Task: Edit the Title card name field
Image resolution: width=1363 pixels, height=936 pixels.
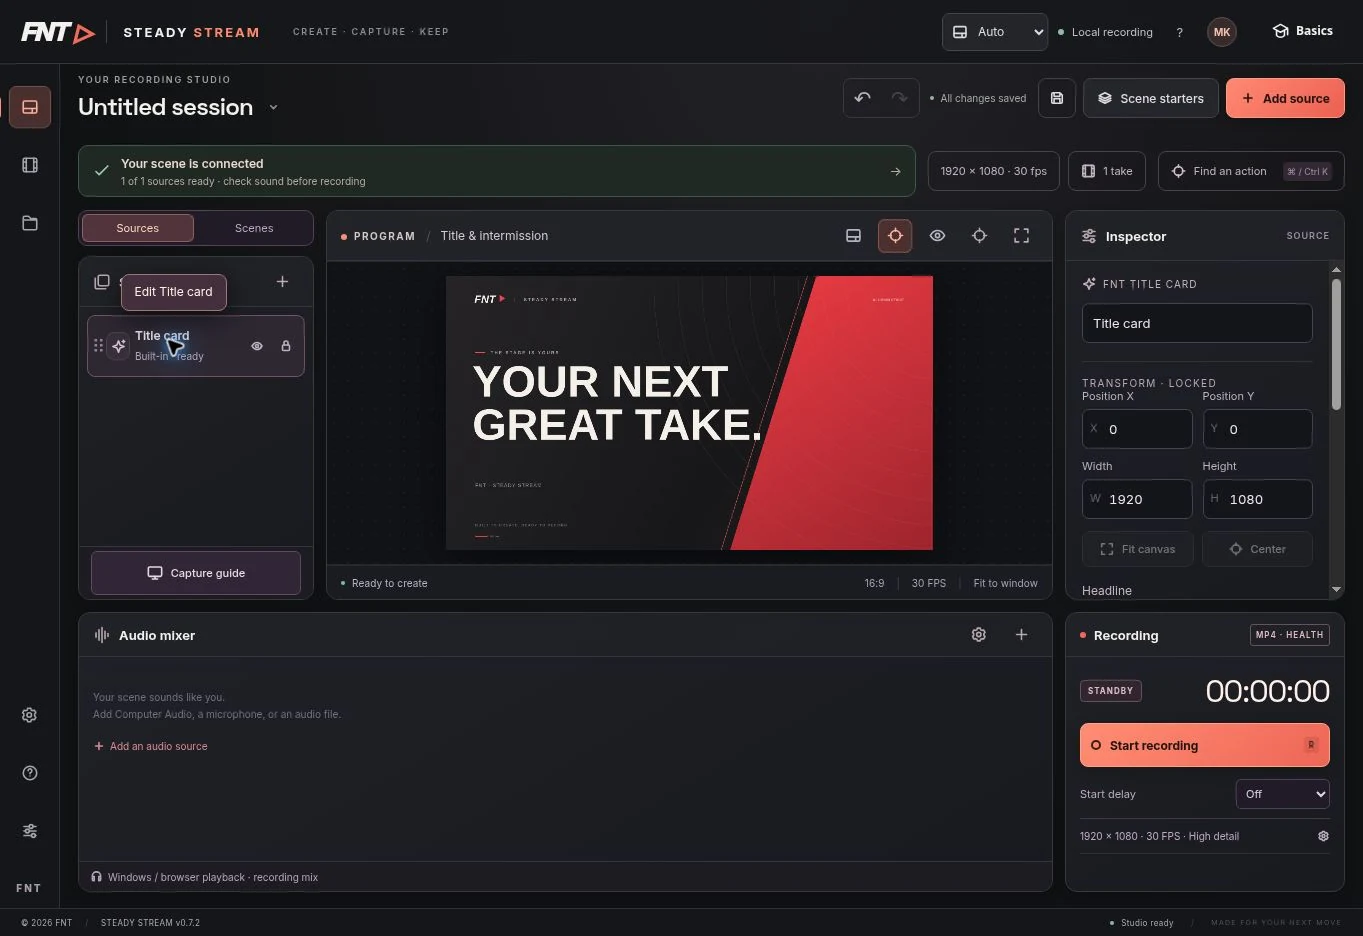Action: (1197, 323)
